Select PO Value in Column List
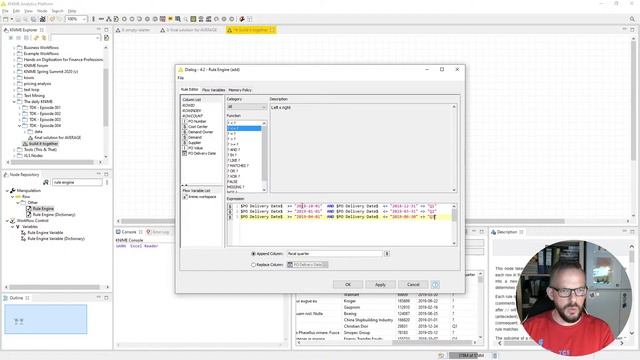Viewport: 640px width, 360px height. (x=195, y=148)
